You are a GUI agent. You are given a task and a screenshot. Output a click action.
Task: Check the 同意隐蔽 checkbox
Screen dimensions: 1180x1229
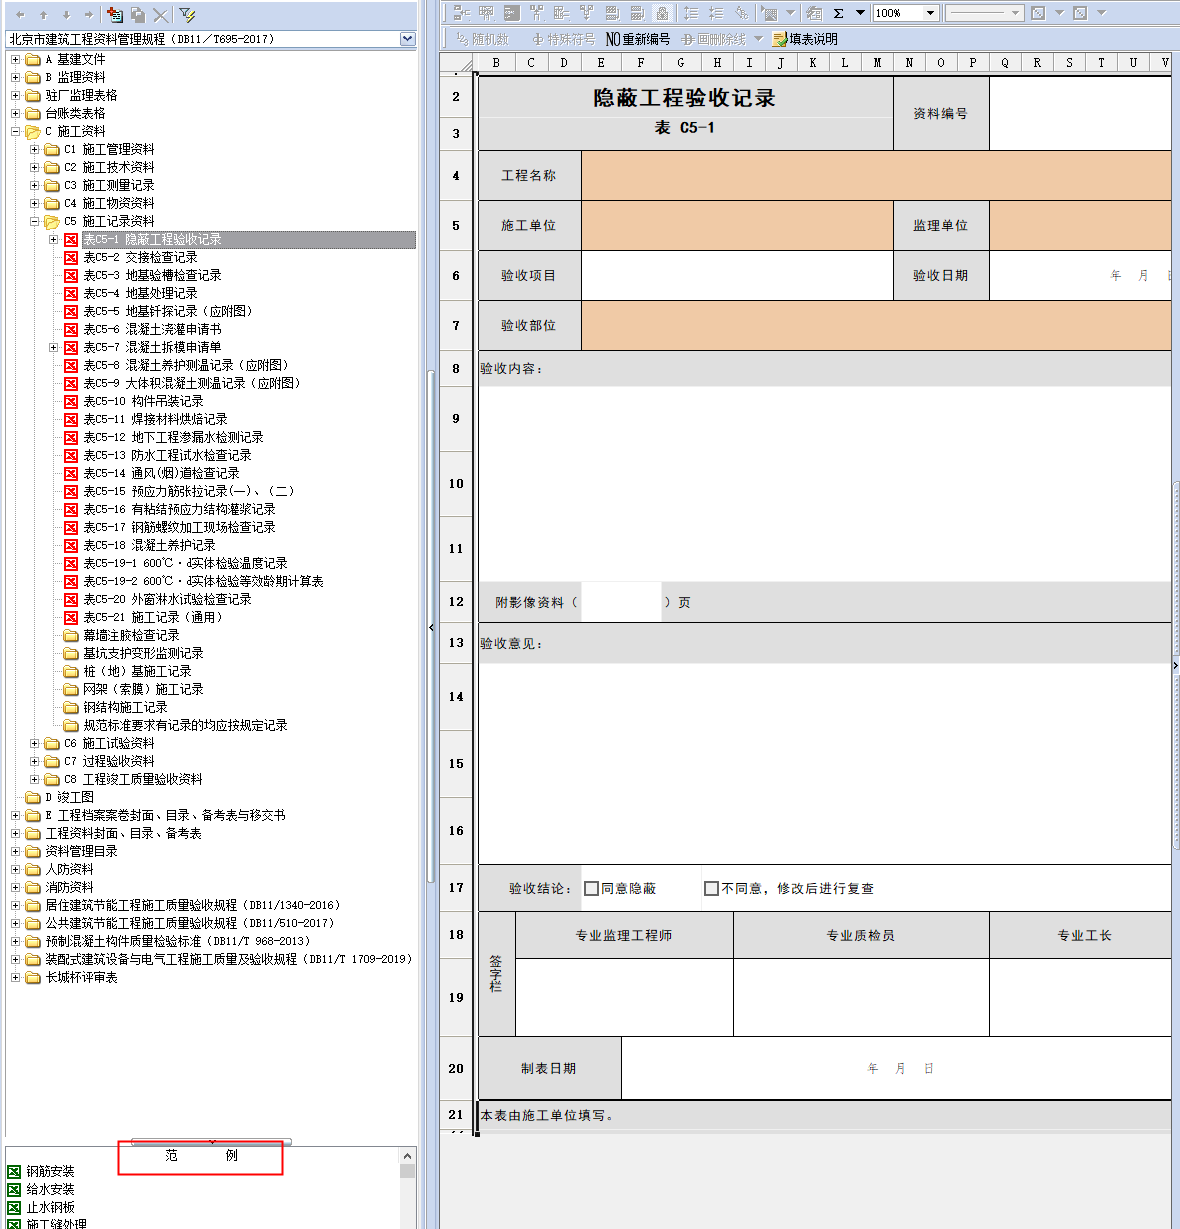pos(591,888)
